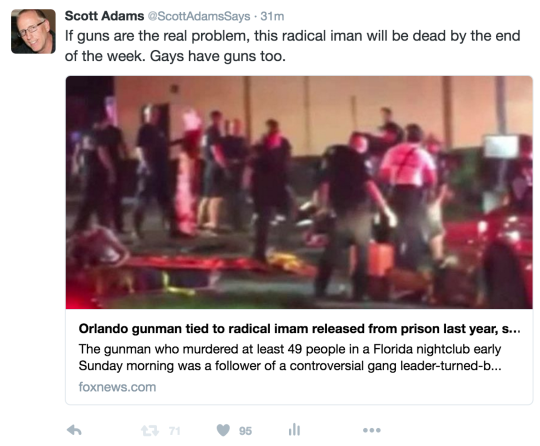Open the Orlando gunman article headline
Screen dimensions: 540x446
point(299,329)
